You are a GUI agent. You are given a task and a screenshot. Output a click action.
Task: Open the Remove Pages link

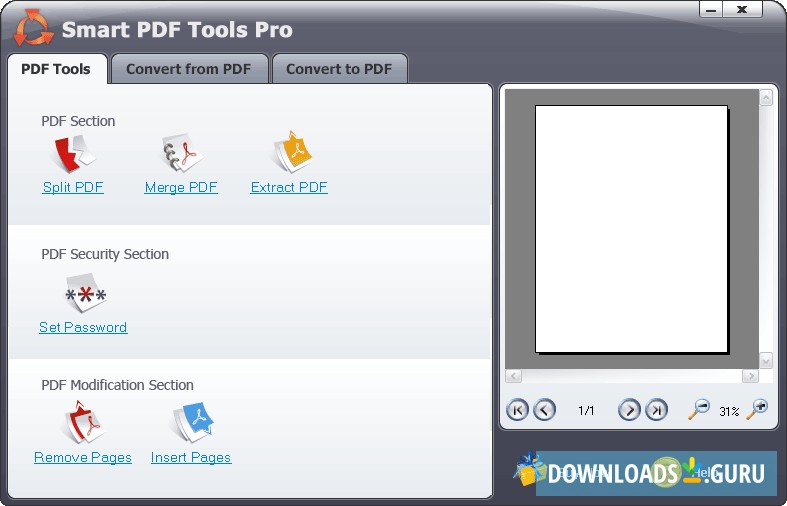83,457
